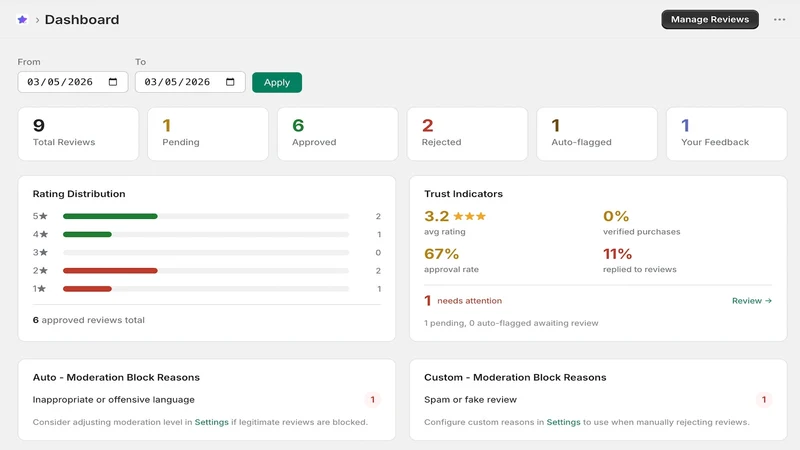Open the Total Reviews card

click(78, 134)
